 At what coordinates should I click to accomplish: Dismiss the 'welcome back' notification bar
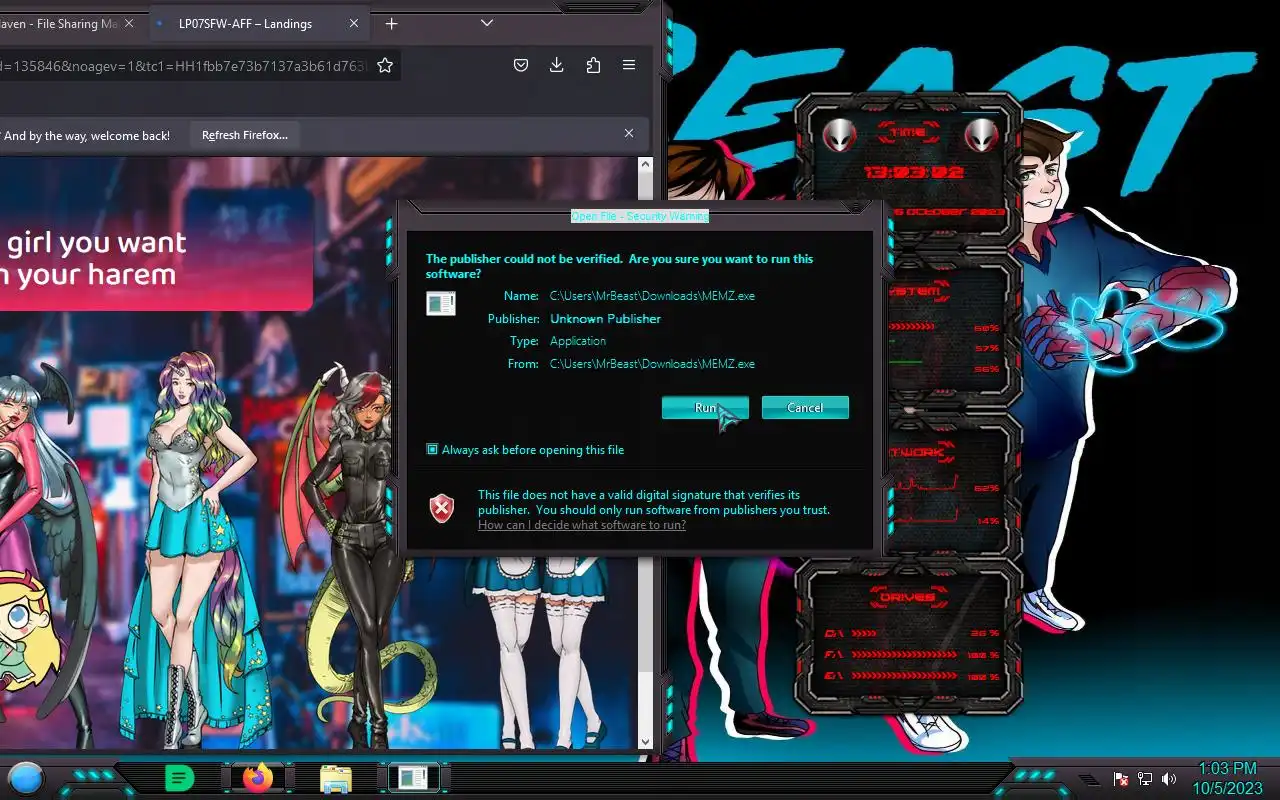[x=629, y=133]
